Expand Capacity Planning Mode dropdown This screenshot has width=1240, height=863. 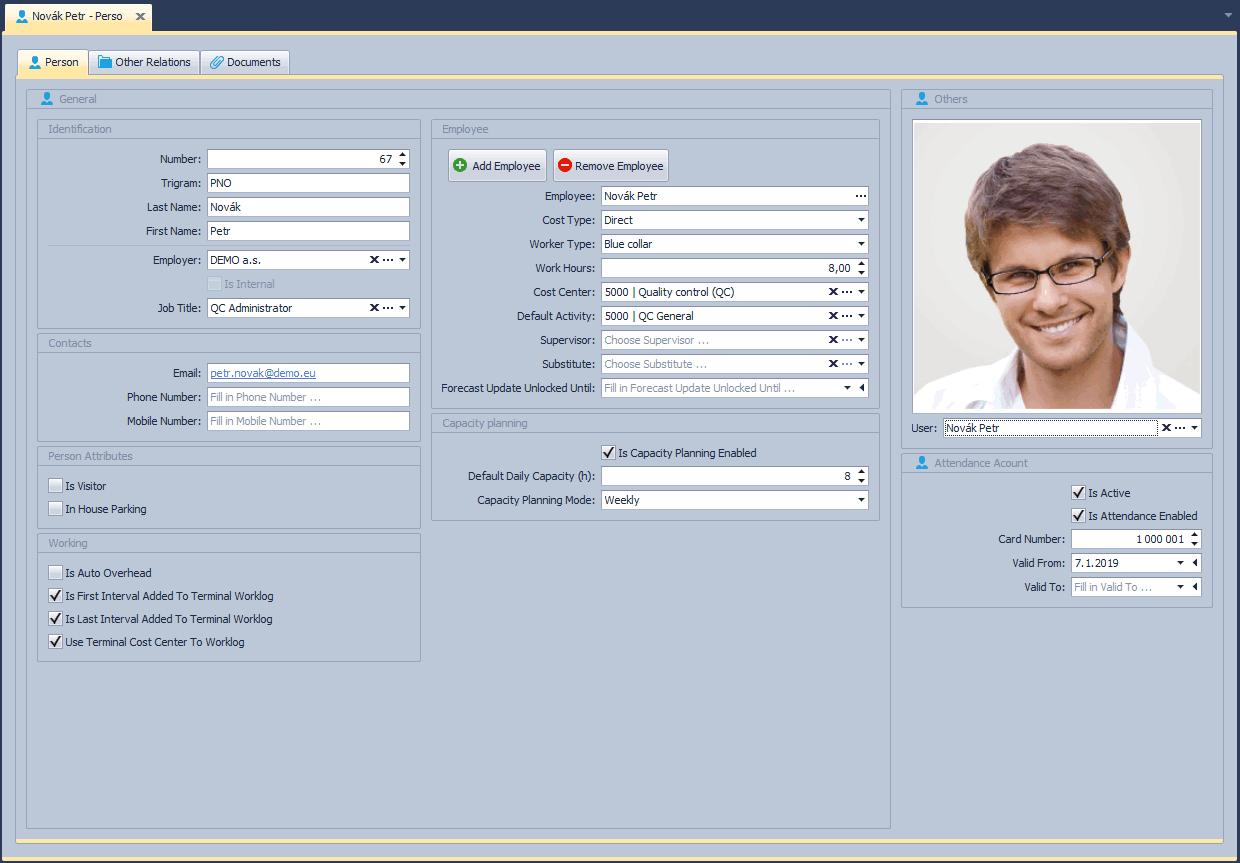[x=861, y=500]
